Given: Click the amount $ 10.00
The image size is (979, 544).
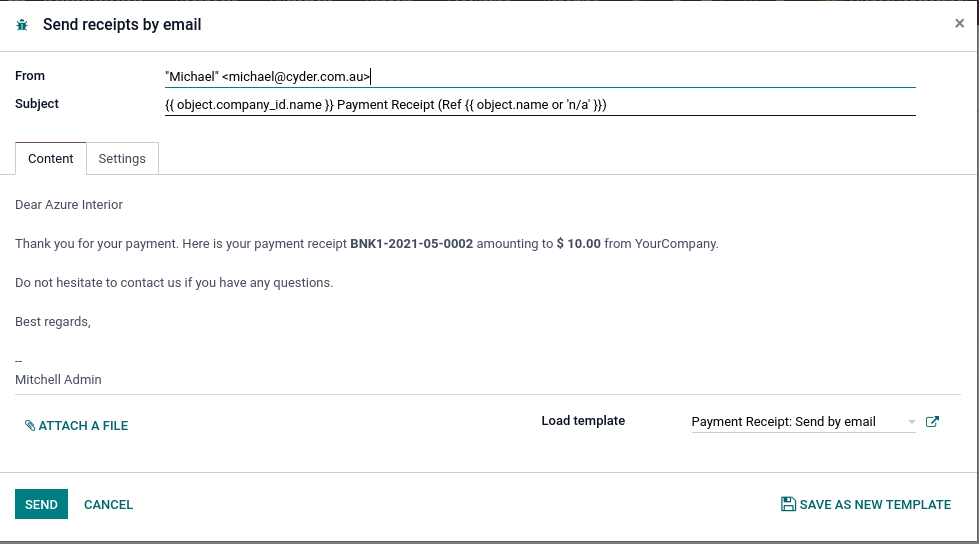Looking at the screenshot, I should click(579, 244).
